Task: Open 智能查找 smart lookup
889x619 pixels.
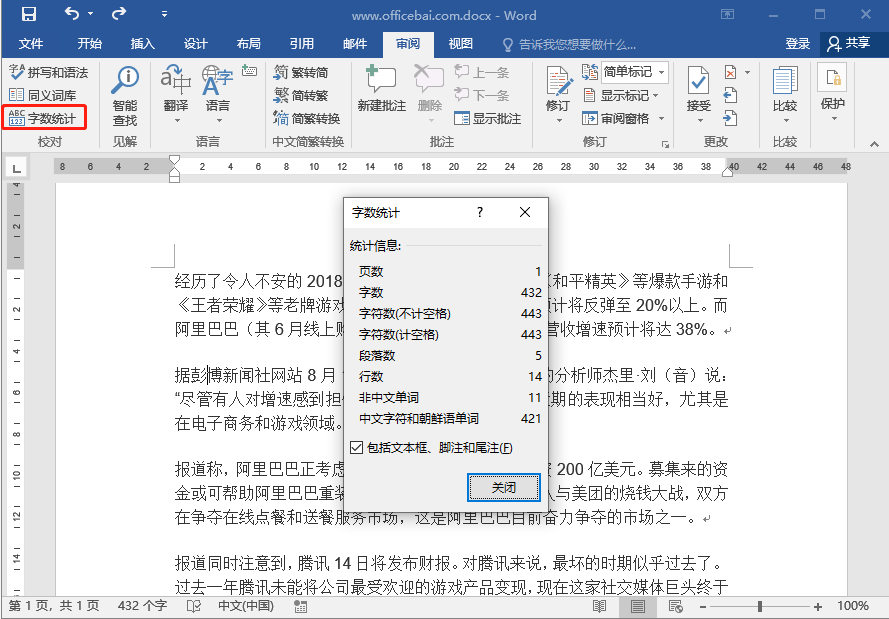Action: pyautogui.click(x=125, y=96)
